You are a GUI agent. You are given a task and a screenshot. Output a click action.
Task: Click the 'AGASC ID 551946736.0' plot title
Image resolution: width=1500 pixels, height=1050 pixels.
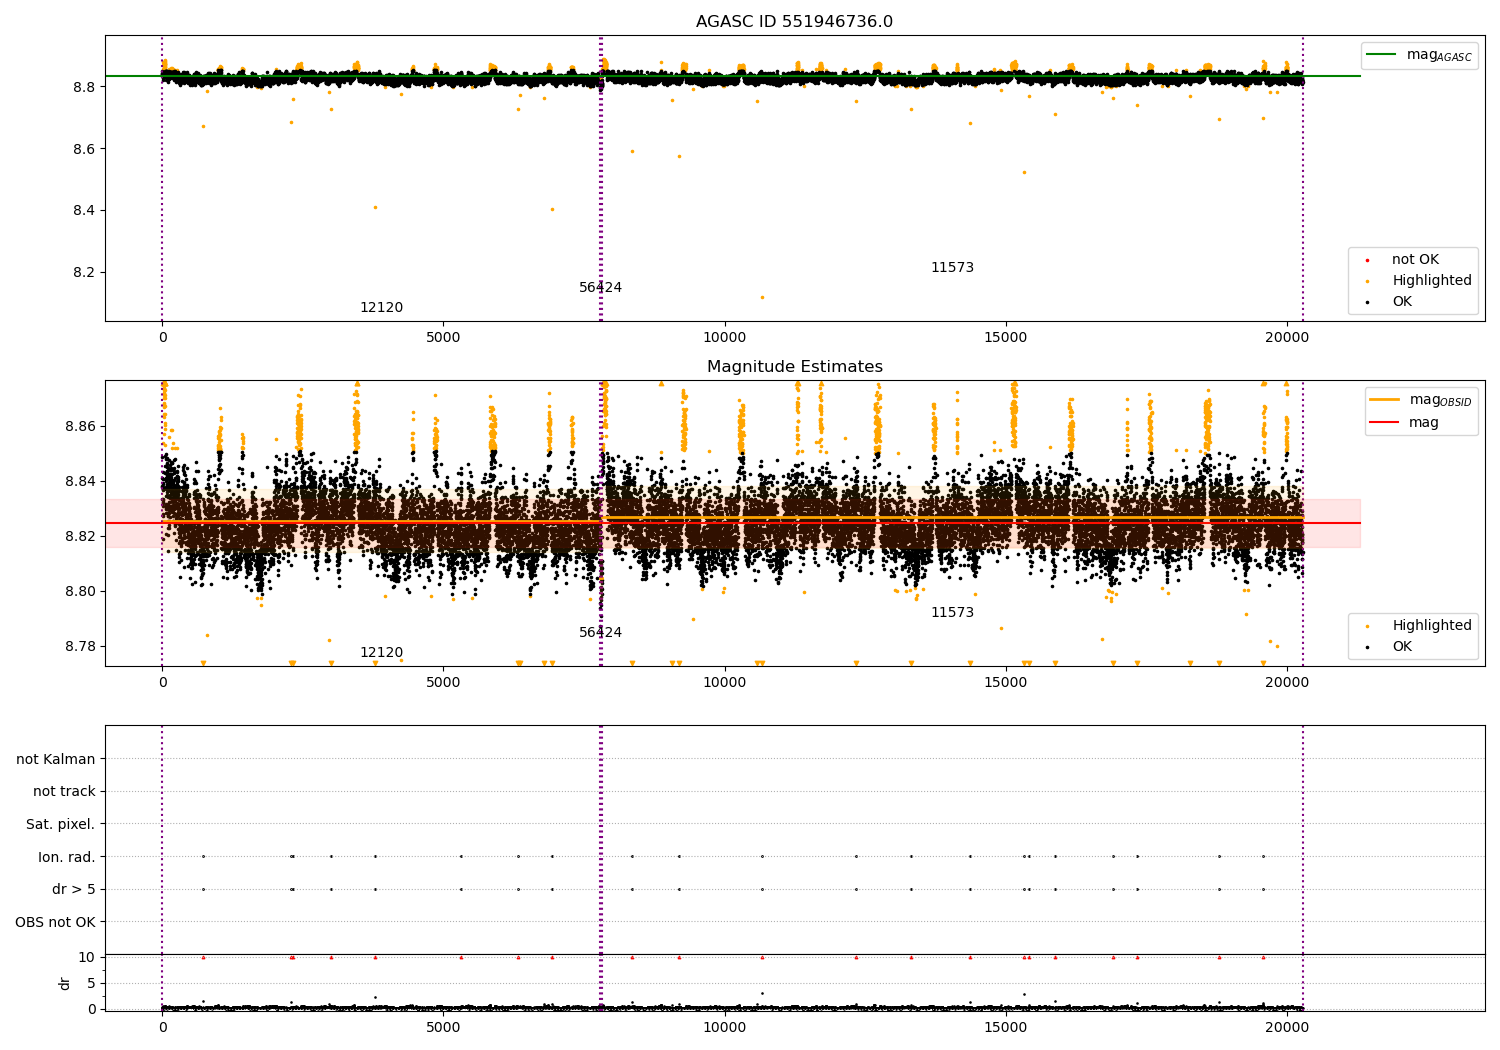(x=794, y=22)
